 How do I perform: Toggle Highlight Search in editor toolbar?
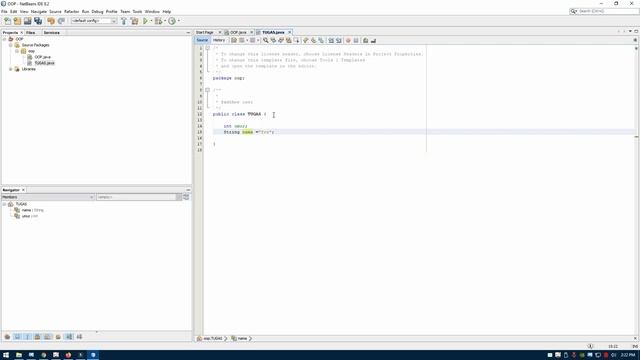point(289,40)
